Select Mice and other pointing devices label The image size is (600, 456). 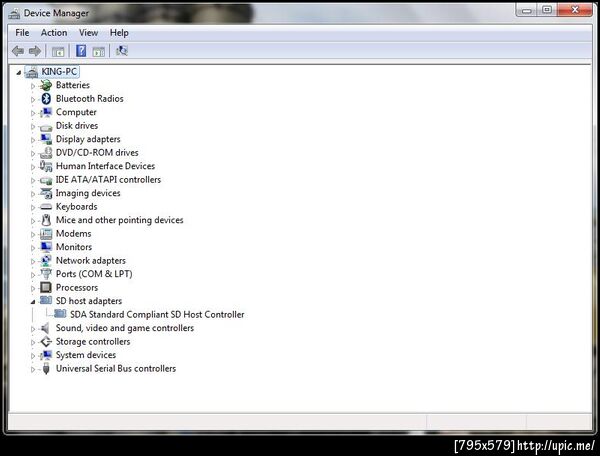pyautogui.click(x=119, y=220)
